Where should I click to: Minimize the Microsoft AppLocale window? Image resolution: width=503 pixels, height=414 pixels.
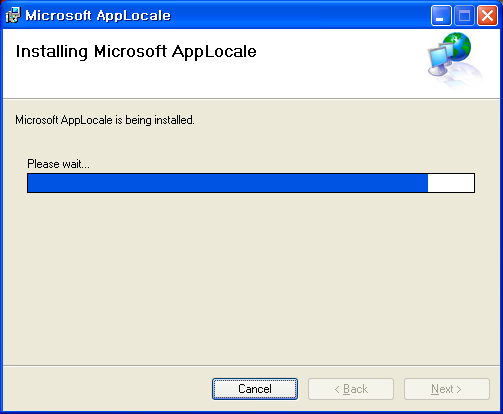[441, 15]
